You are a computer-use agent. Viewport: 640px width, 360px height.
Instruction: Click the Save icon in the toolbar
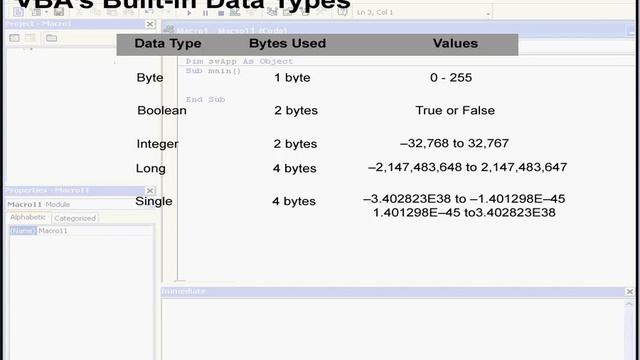click(x=59, y=12)
